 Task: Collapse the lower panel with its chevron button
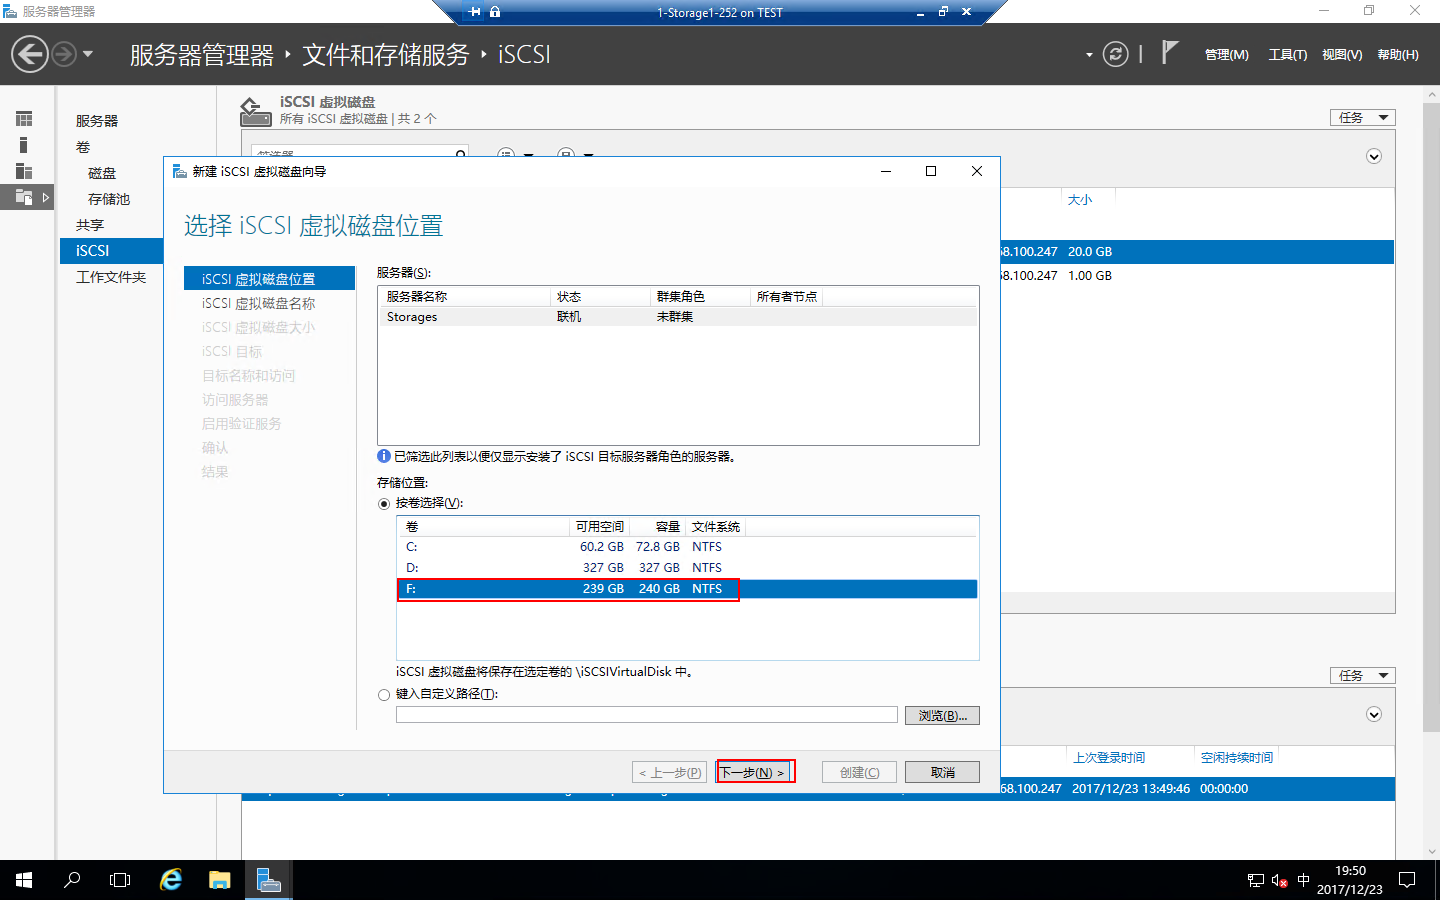[1374, 714]
